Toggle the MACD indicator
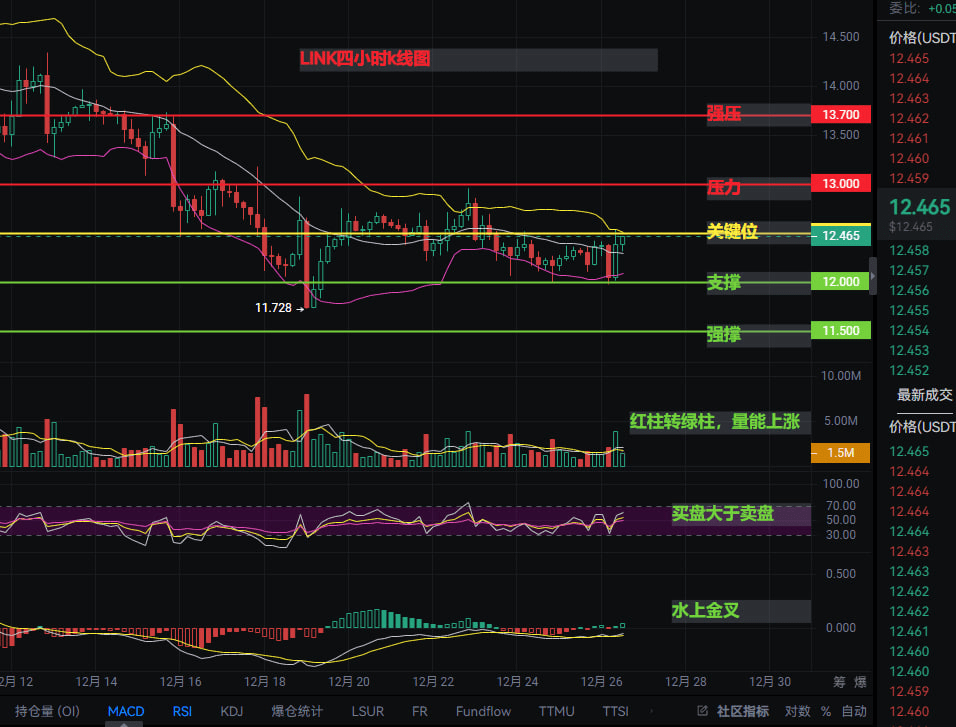Screen dimensions: 956x727 point(126,711)
